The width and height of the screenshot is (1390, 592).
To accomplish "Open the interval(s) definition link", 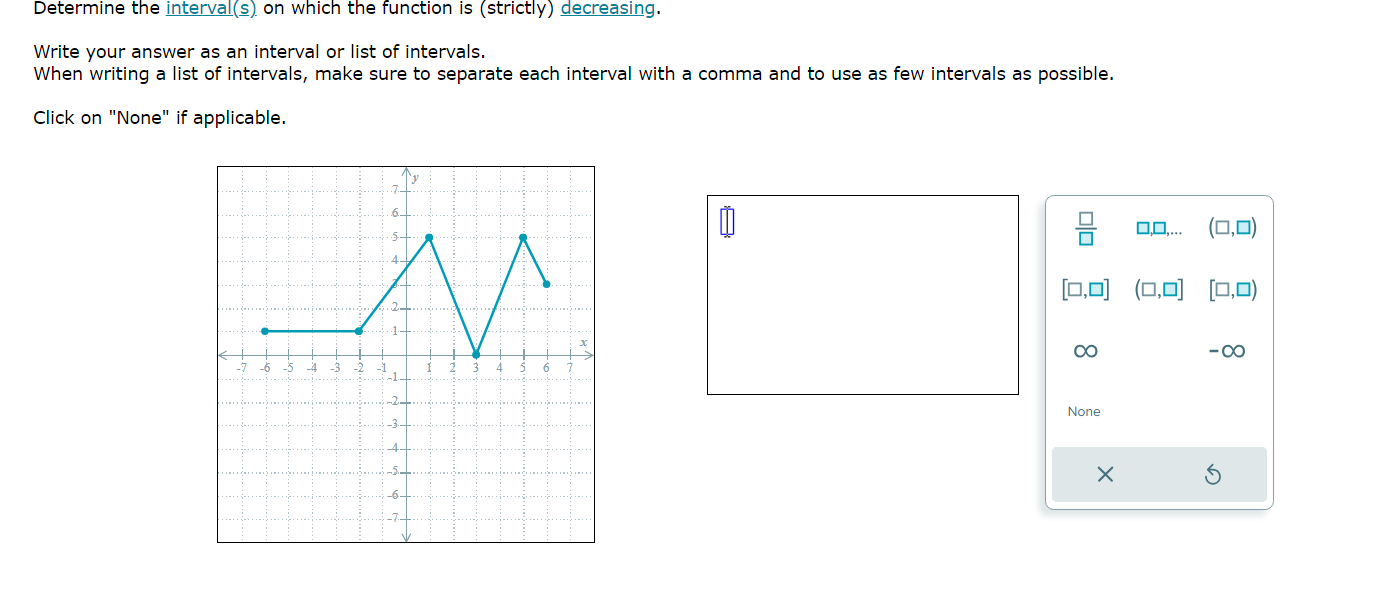I will click(211, 9).
